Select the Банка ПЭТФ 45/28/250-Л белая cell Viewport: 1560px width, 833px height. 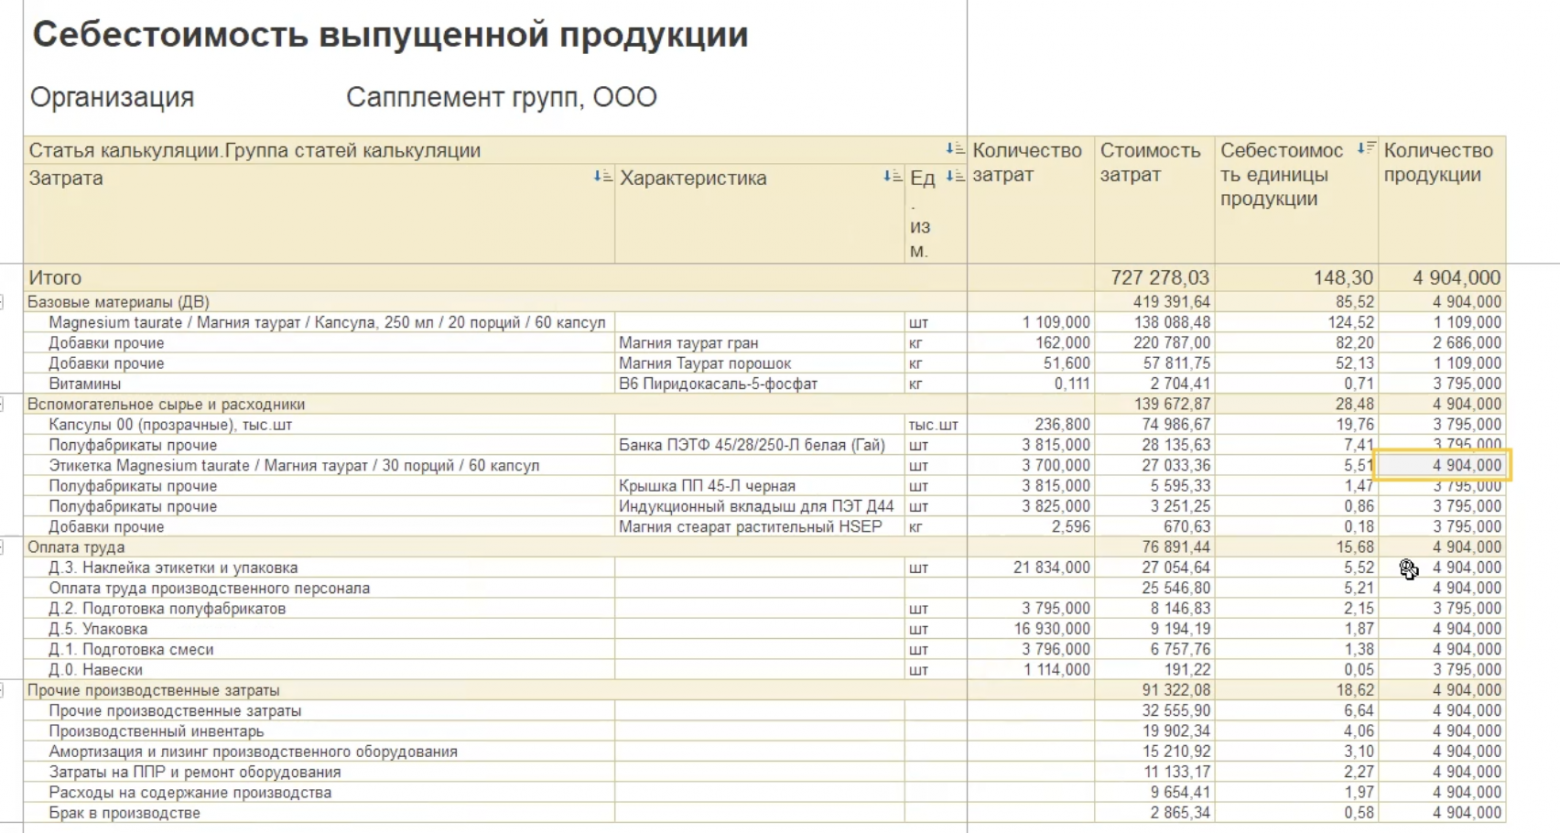[760, 445]
